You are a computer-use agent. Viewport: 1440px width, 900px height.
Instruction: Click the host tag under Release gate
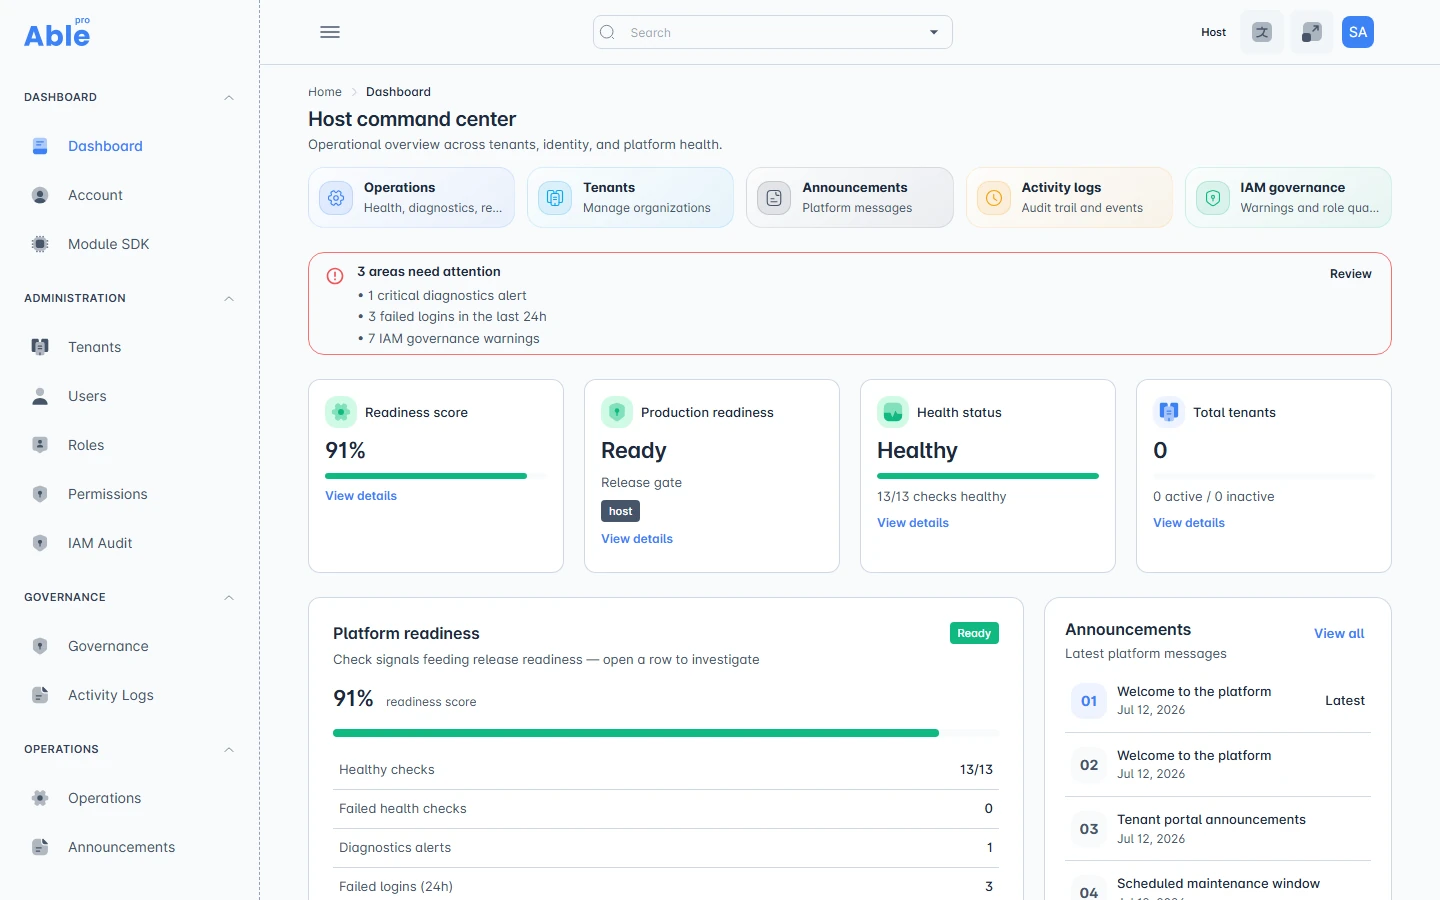point(620,511)
